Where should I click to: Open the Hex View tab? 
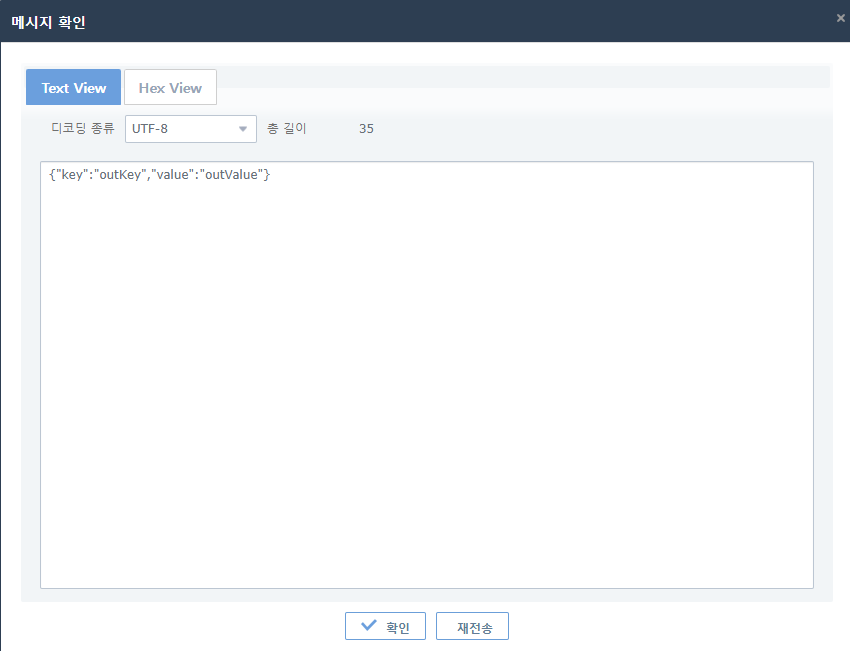170,88
